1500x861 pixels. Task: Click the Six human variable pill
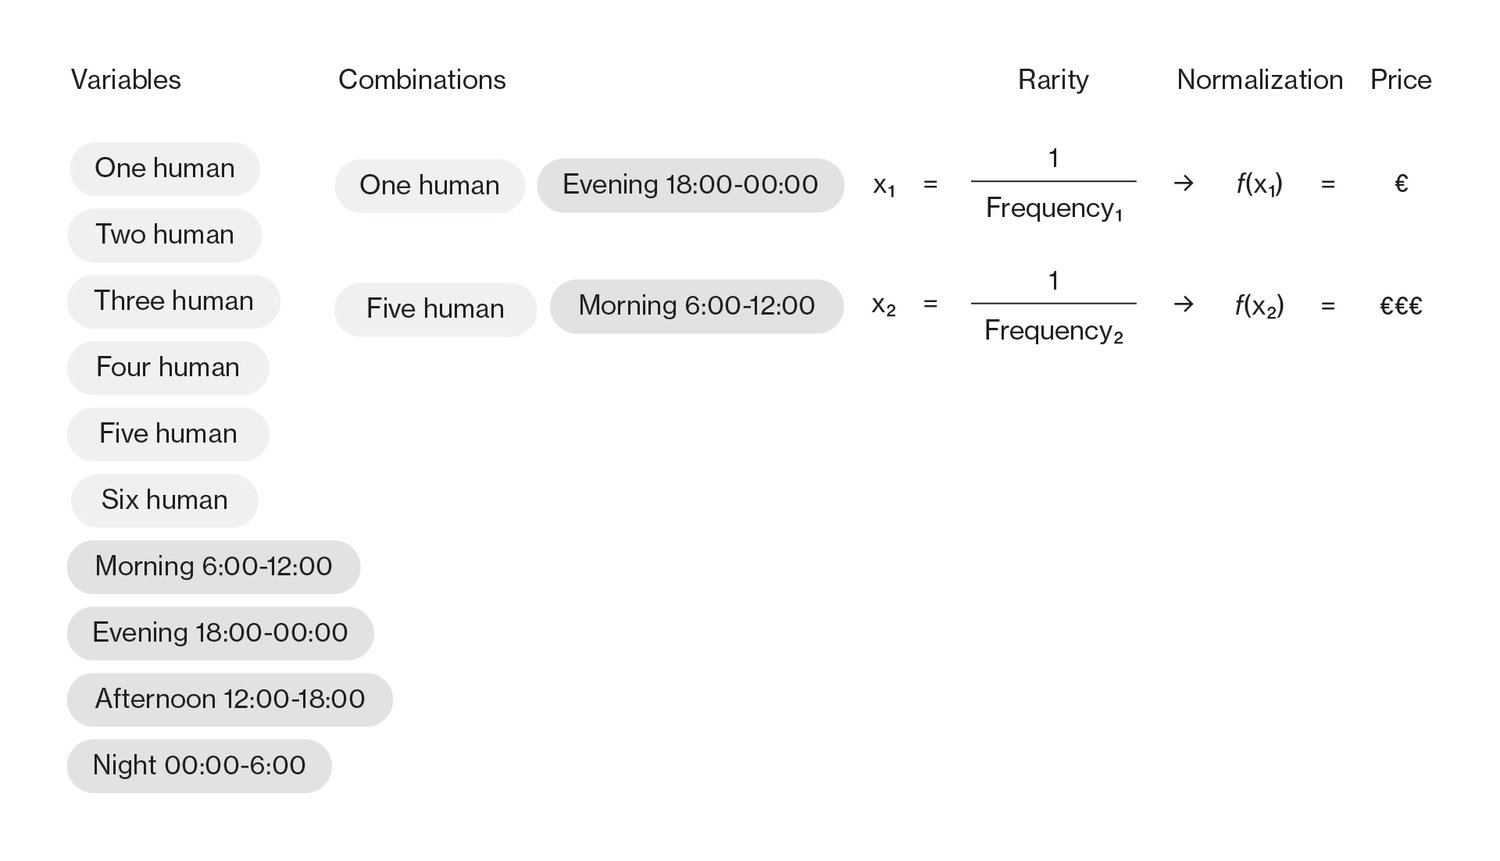click(x=165, y=500)
